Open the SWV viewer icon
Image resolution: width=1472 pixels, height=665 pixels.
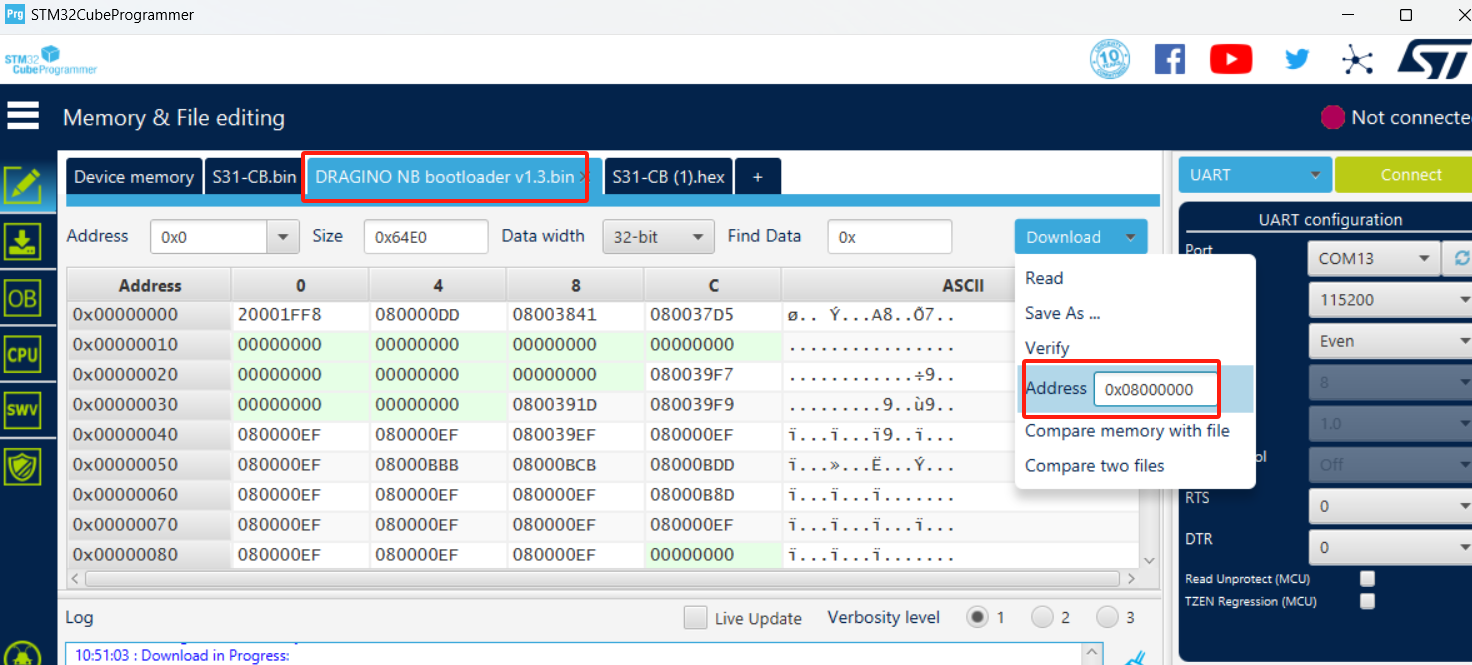click(23, 410)
